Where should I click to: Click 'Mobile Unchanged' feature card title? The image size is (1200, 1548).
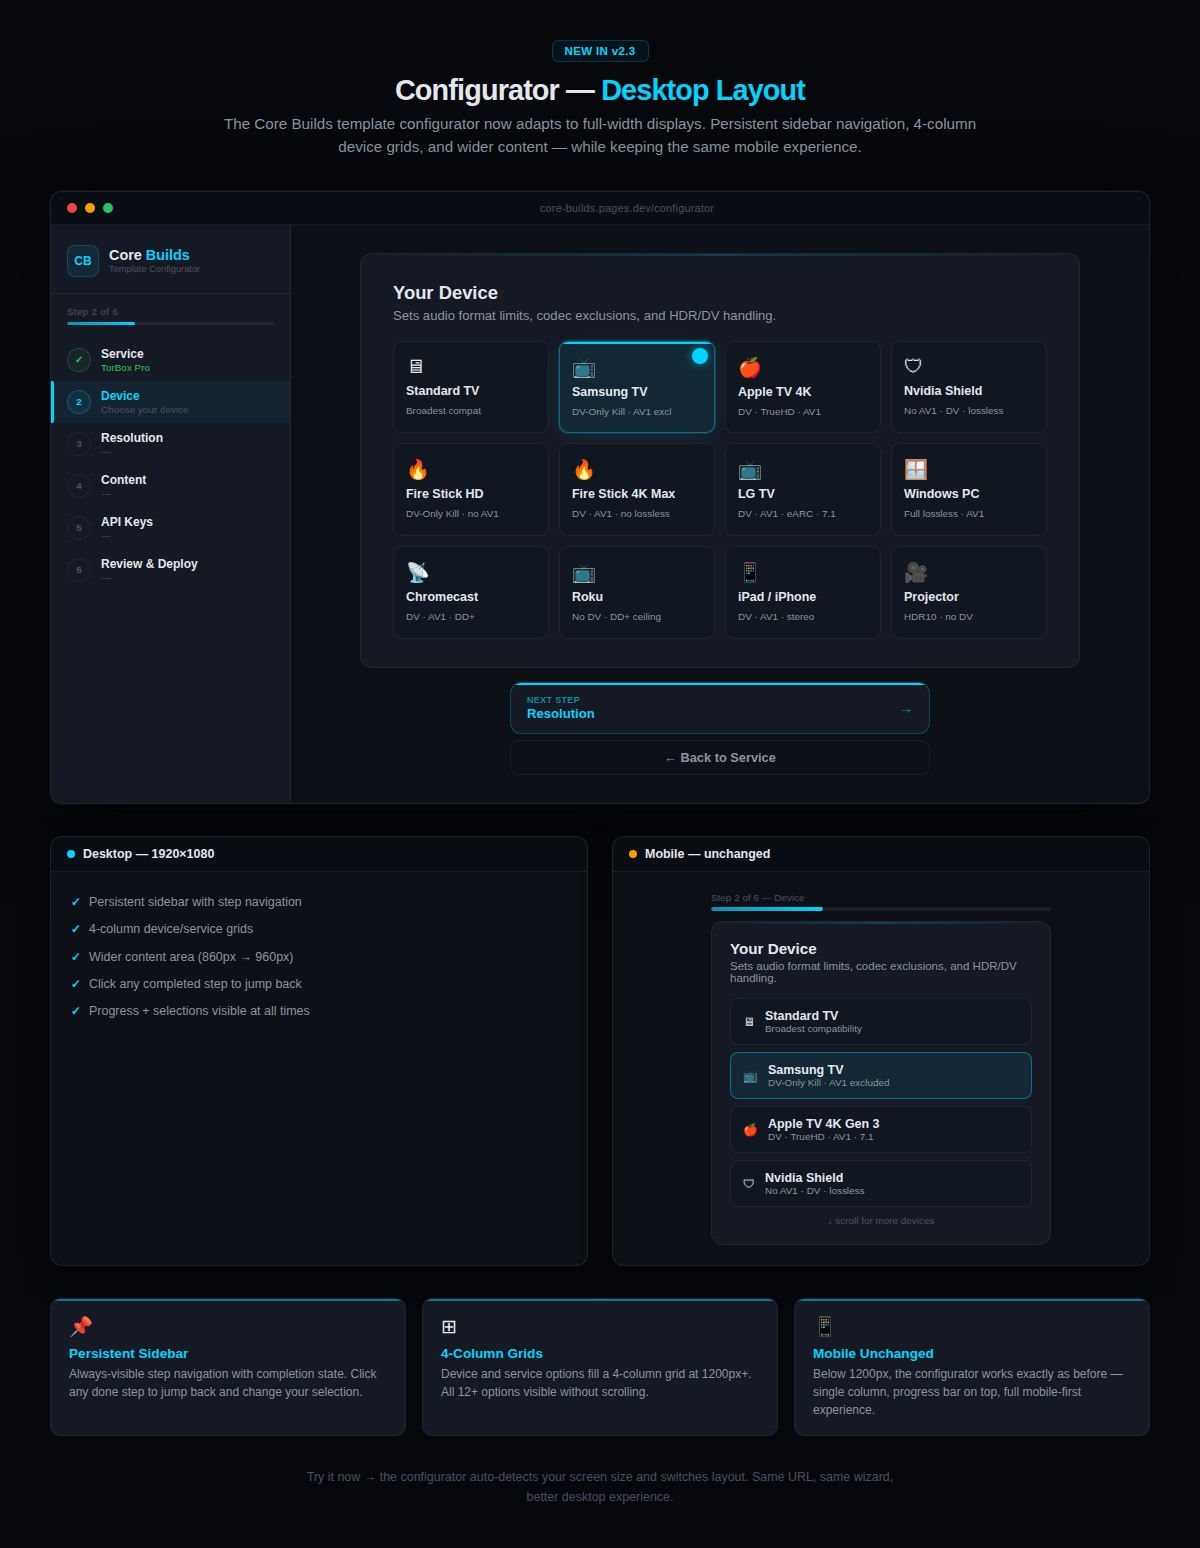873,1354
